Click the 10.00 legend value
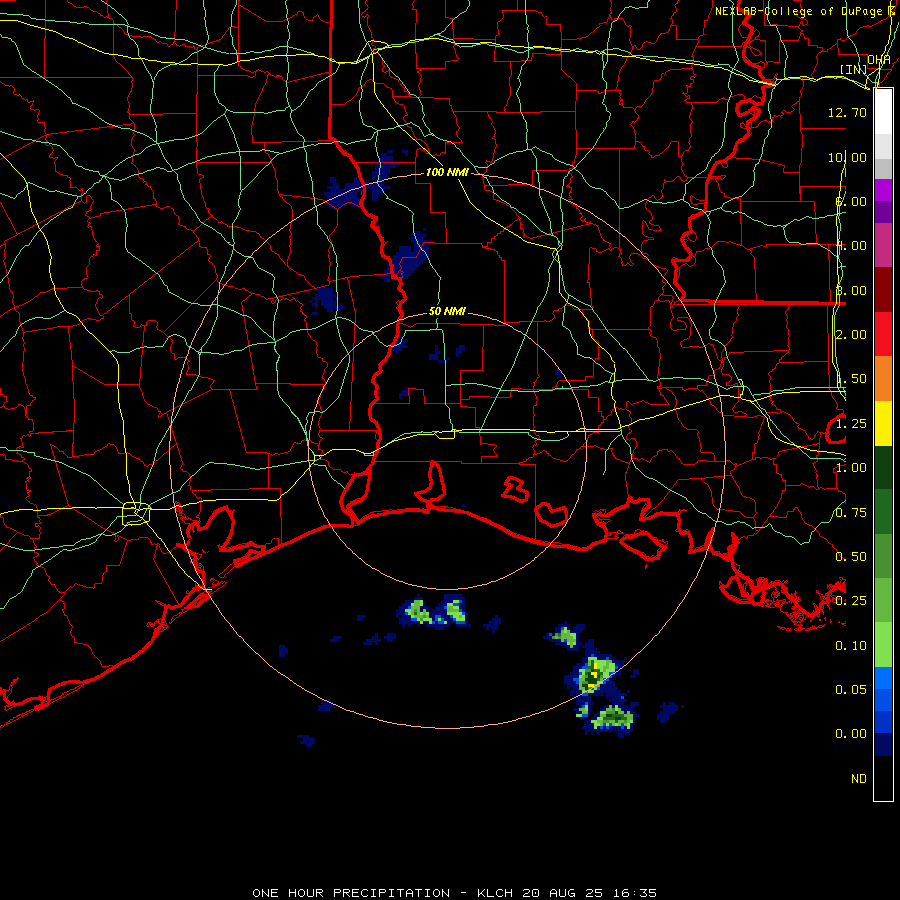 click(847, 157)
